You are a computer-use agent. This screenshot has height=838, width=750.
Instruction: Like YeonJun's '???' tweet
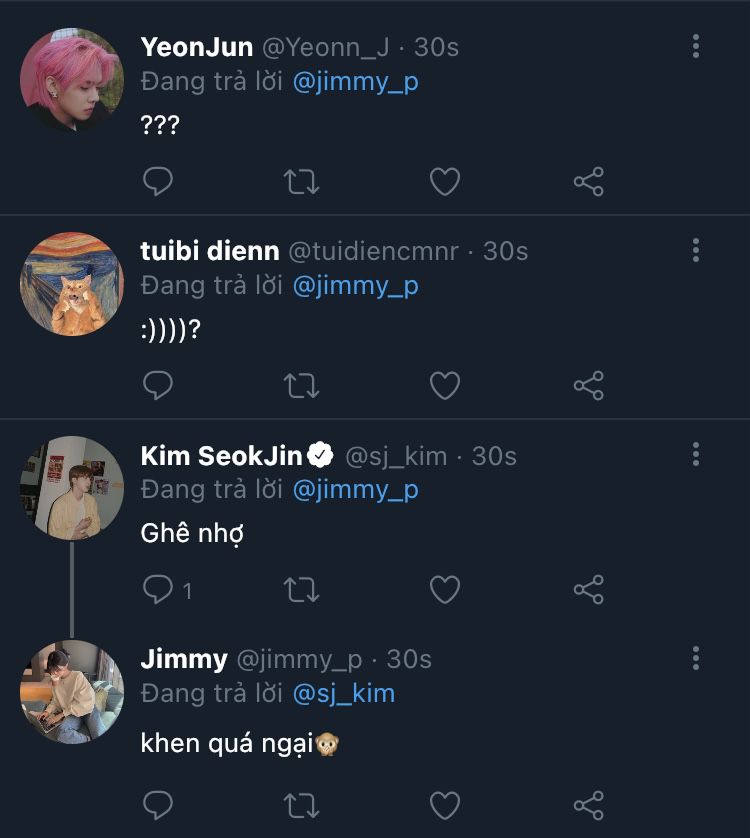pos(445,181)
